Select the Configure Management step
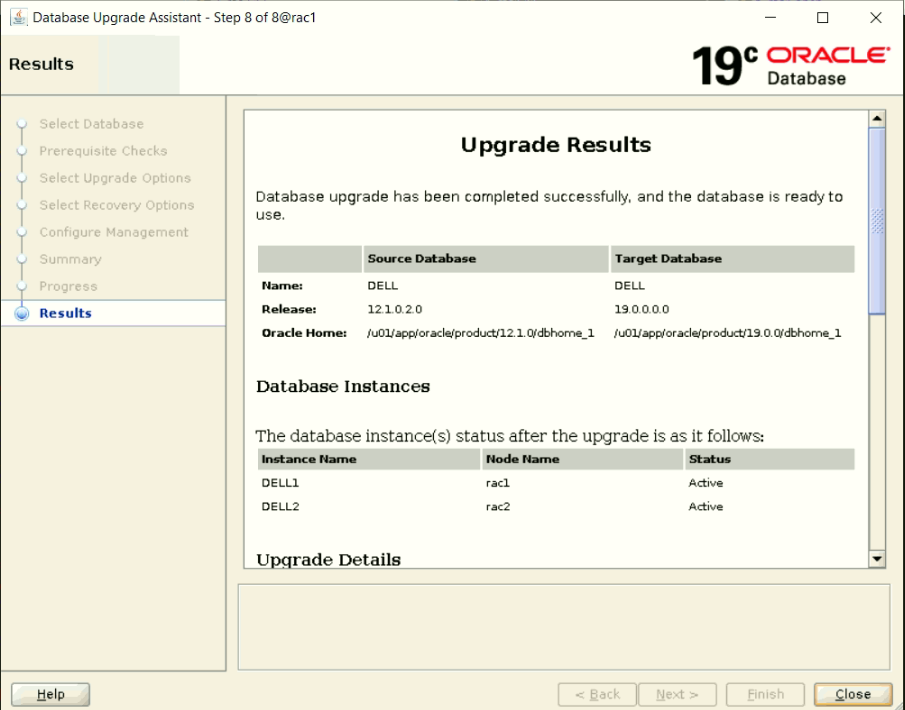 click(114, 232)
